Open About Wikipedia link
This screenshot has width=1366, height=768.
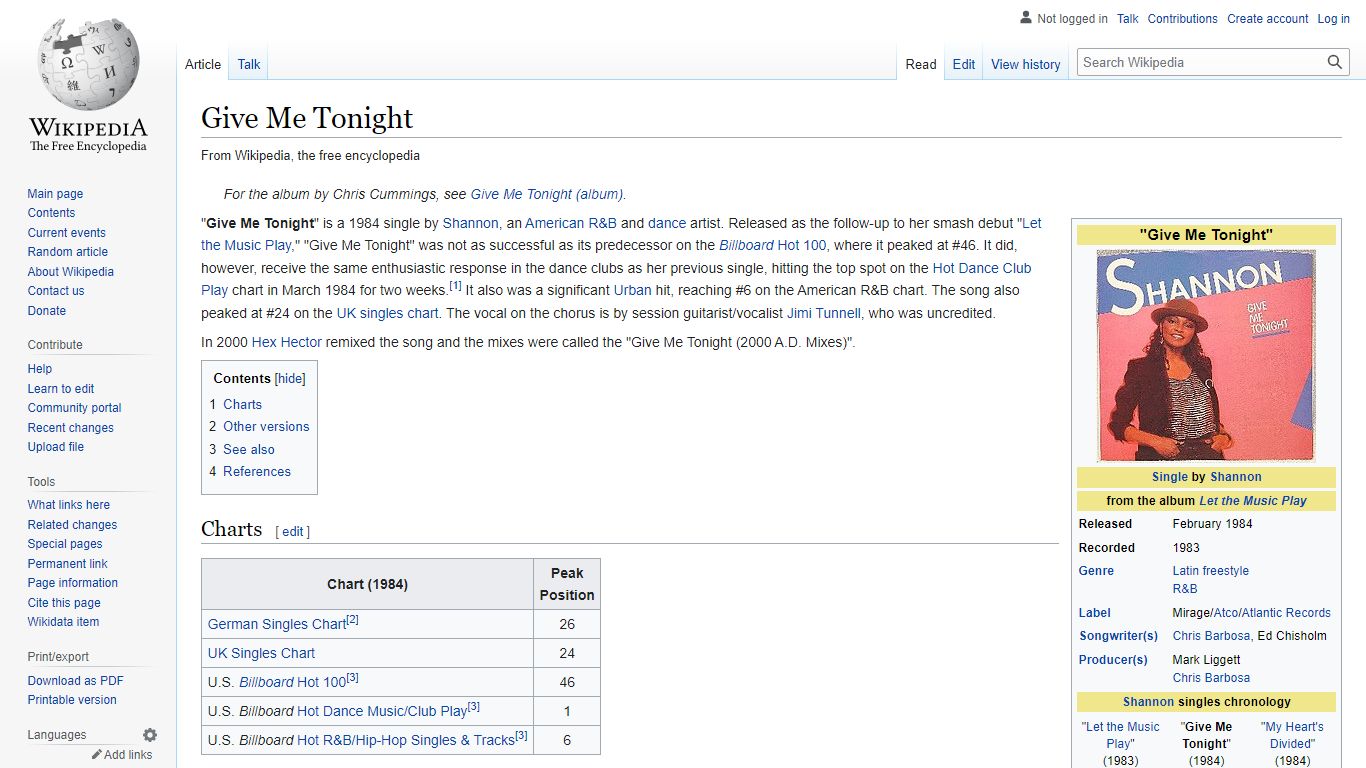[x=71, y=272]
